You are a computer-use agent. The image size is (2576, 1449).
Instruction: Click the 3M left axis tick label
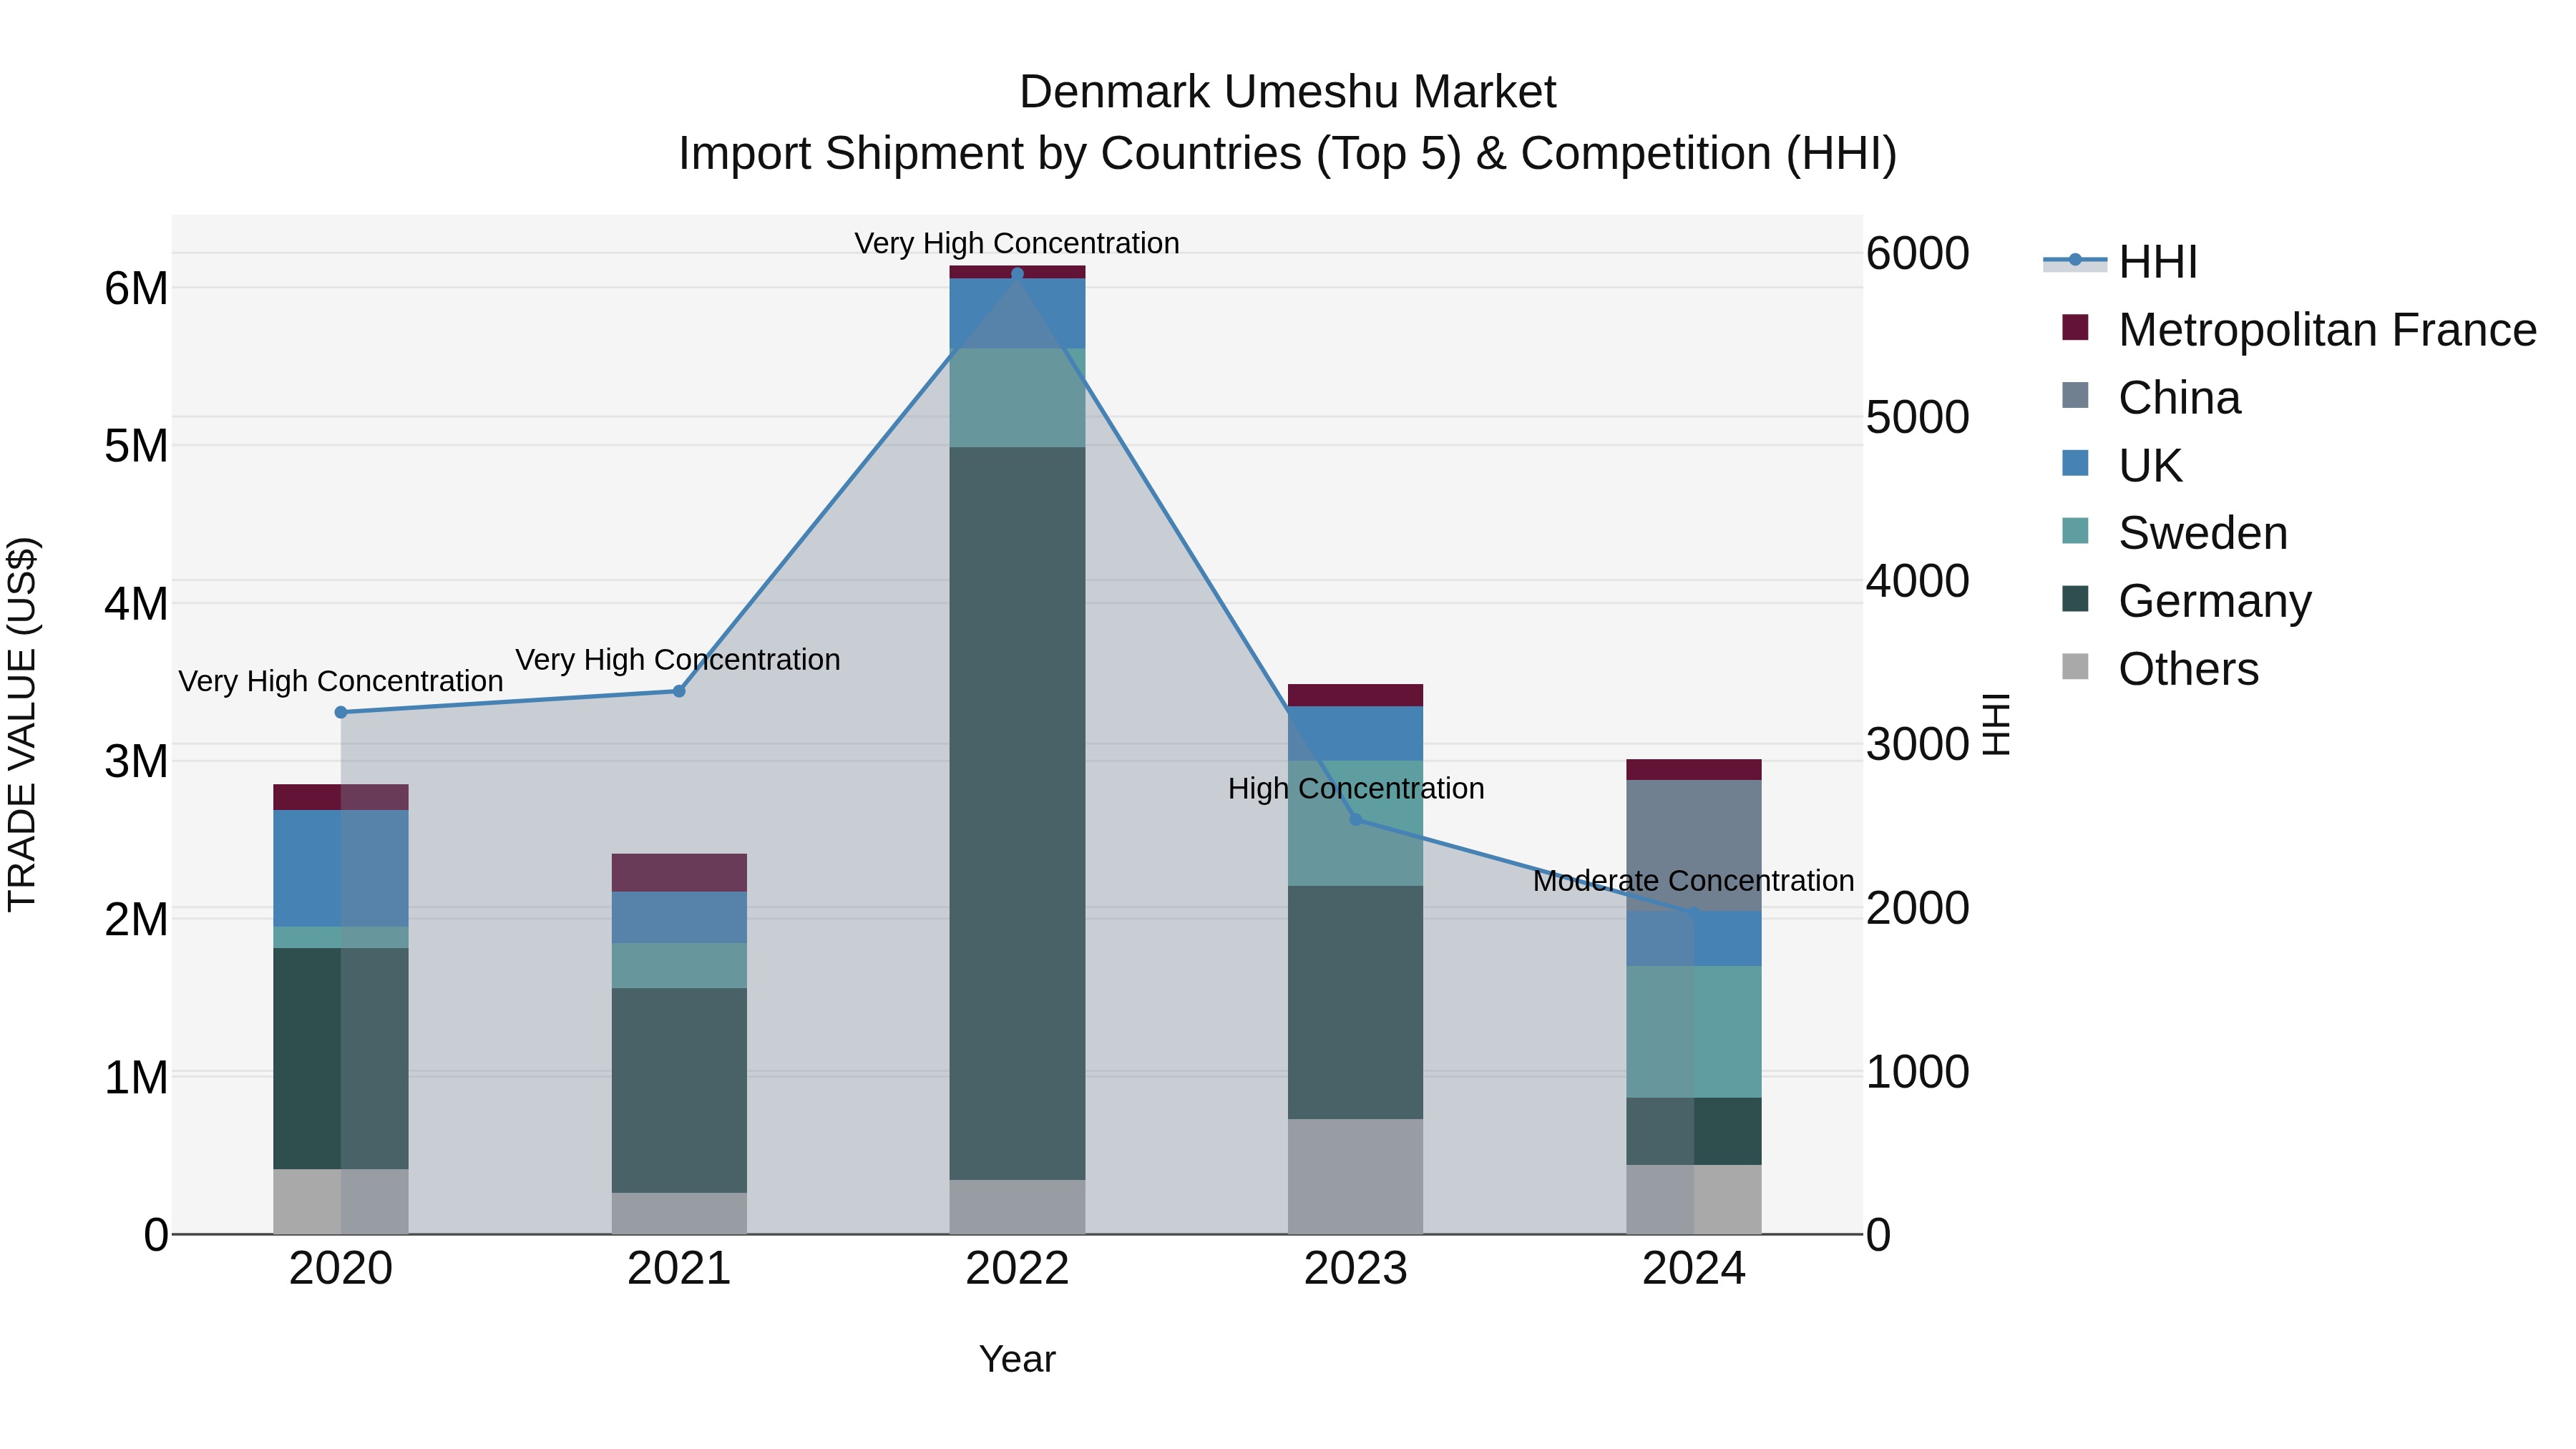pos(136,762)
